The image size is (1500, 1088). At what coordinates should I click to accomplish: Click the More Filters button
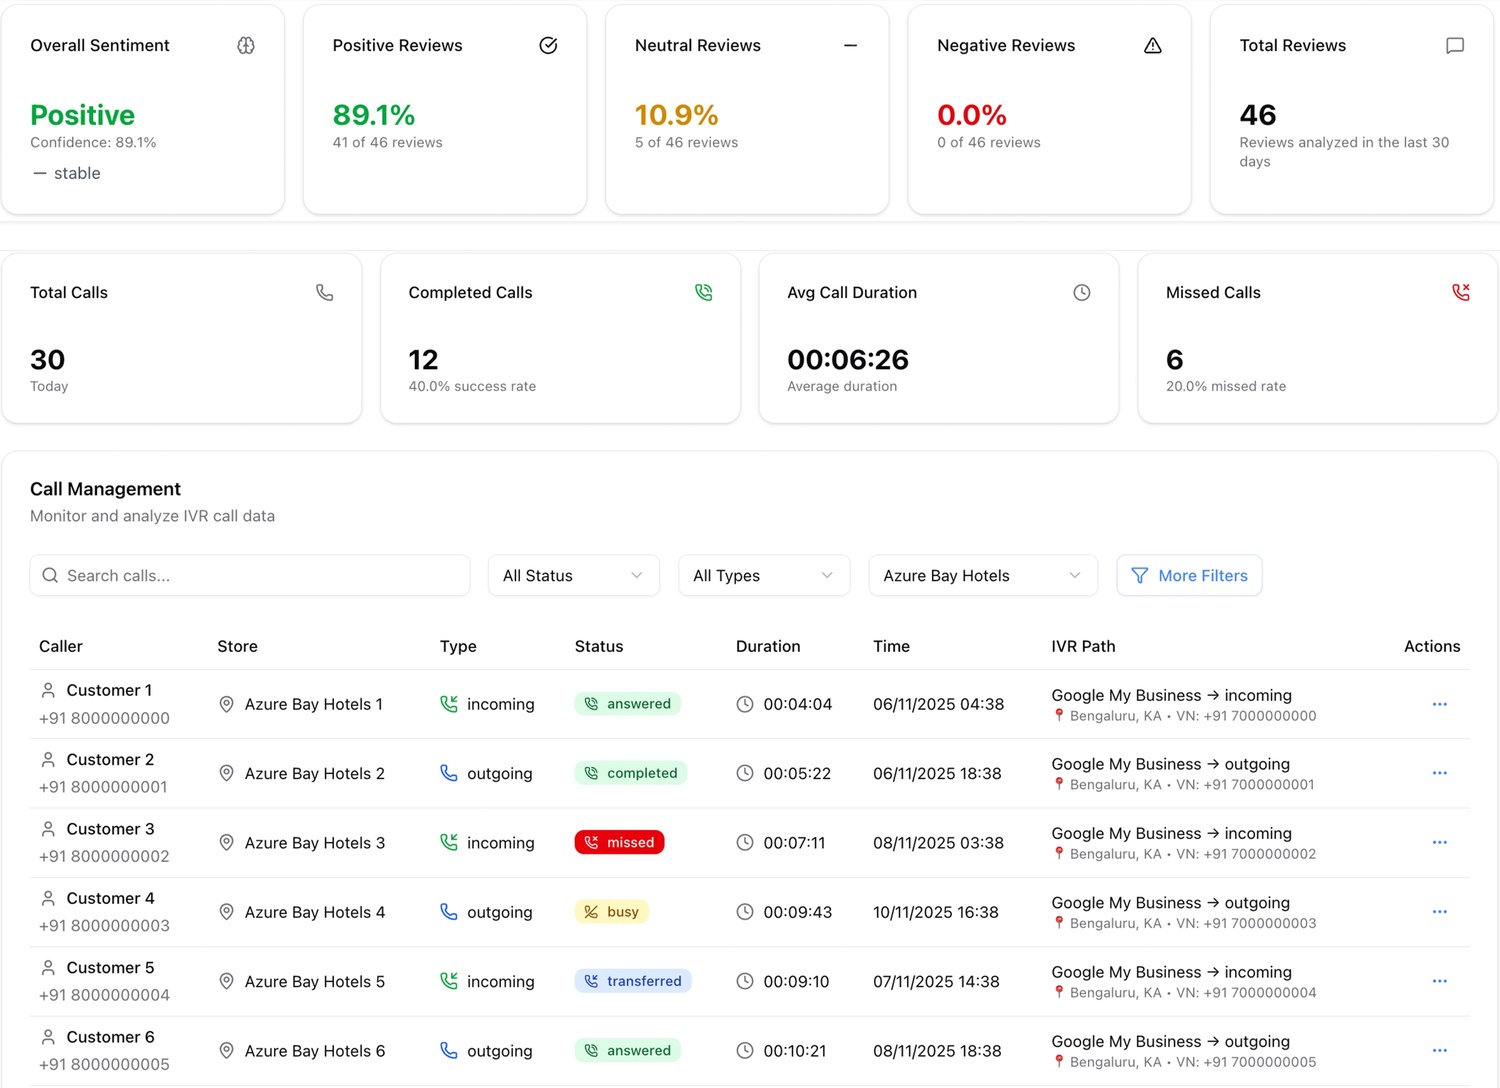tap(1189, 575)
